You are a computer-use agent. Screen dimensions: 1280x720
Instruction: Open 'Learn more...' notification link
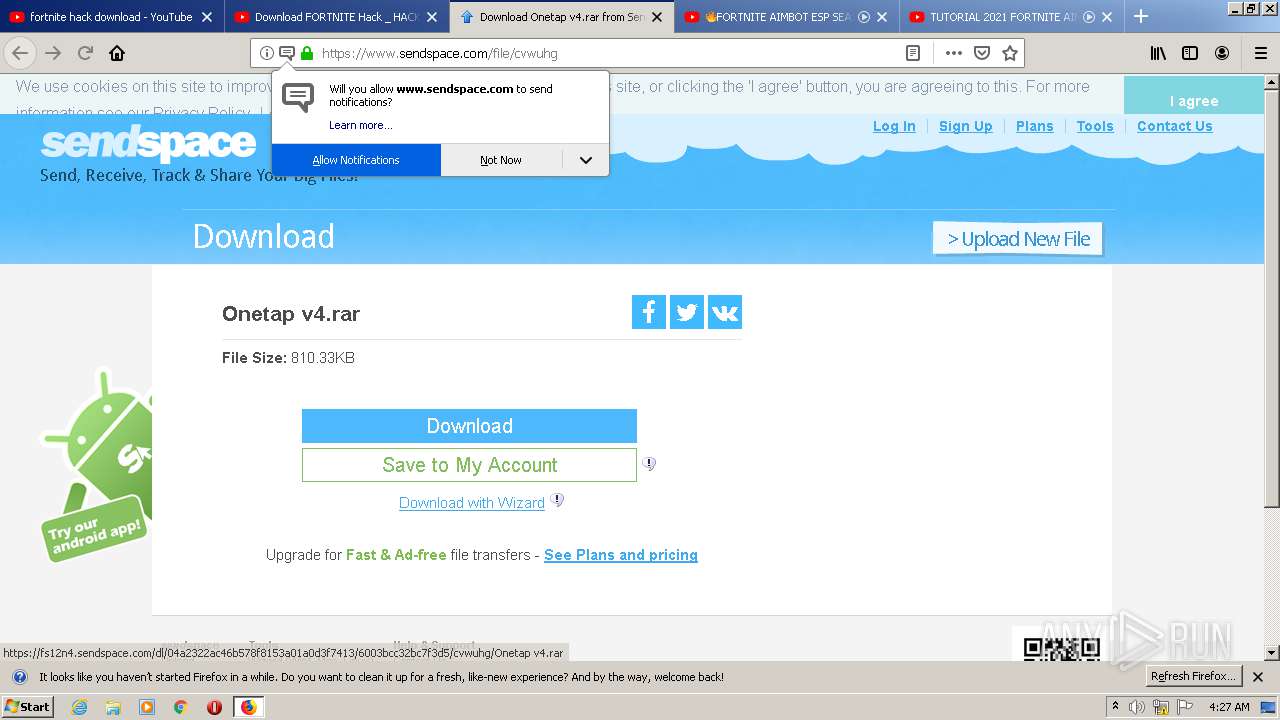(x=360, y=125)
